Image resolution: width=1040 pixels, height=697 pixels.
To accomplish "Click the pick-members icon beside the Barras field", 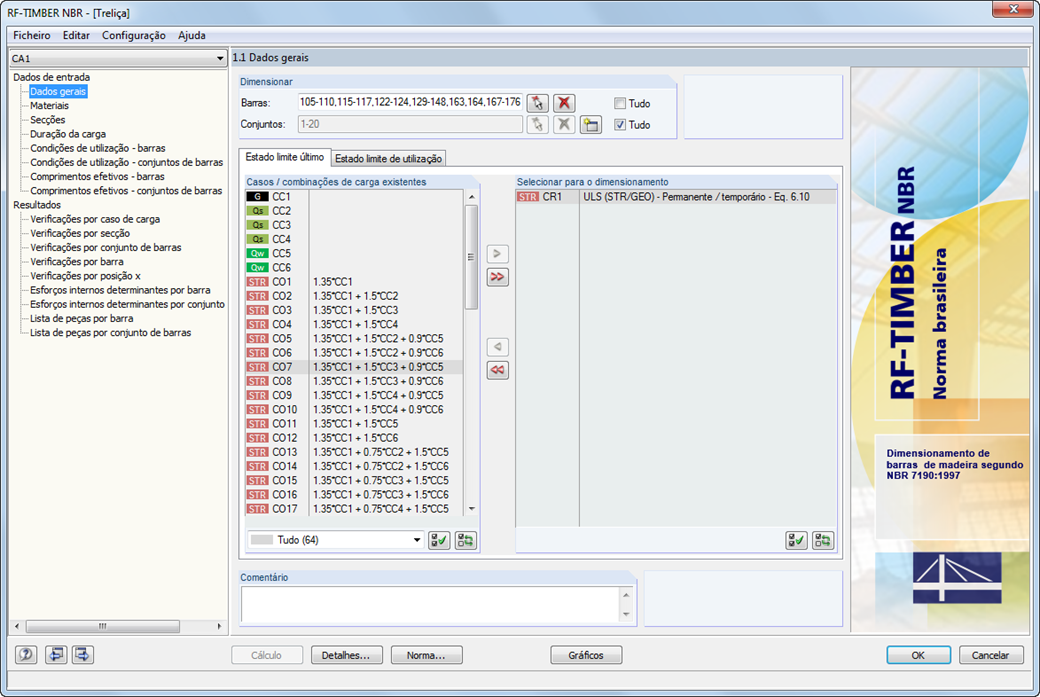I will tap(537, 103).
